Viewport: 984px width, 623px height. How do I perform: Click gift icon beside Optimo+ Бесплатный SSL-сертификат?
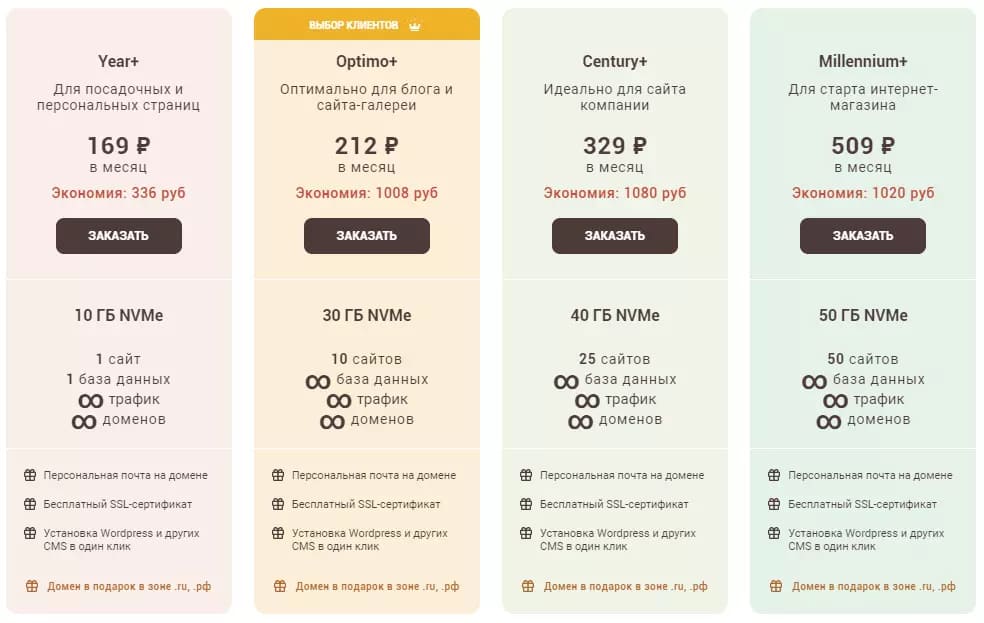pyautogui.click(x=278, y=504)
